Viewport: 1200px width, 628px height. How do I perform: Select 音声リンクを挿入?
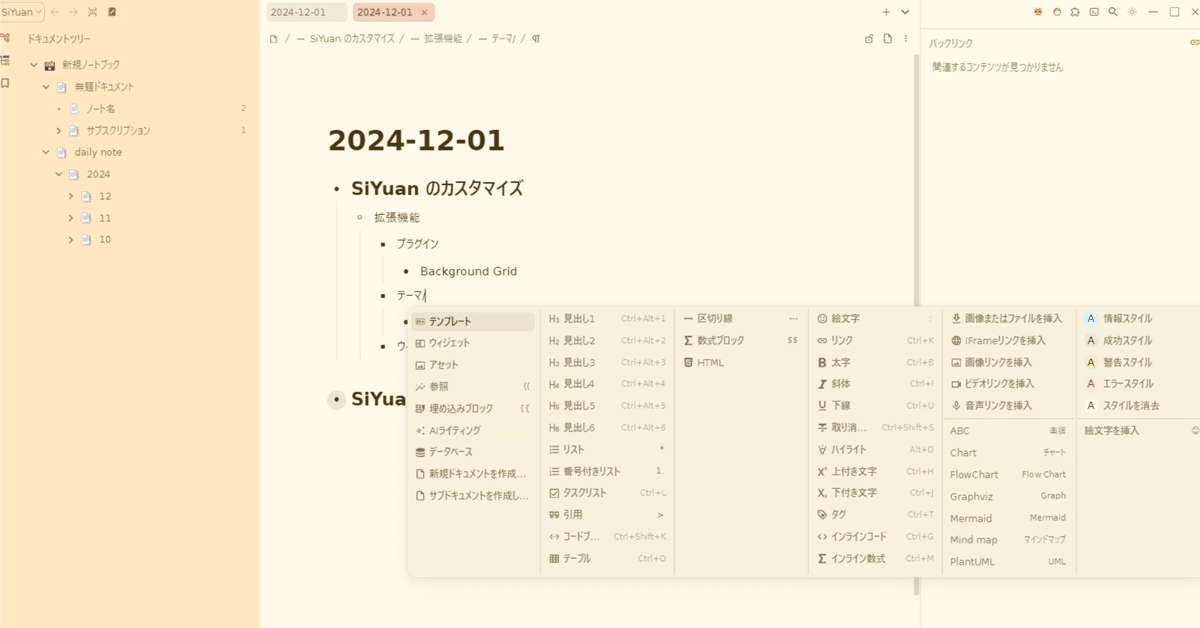click(x=1008, y=406)
